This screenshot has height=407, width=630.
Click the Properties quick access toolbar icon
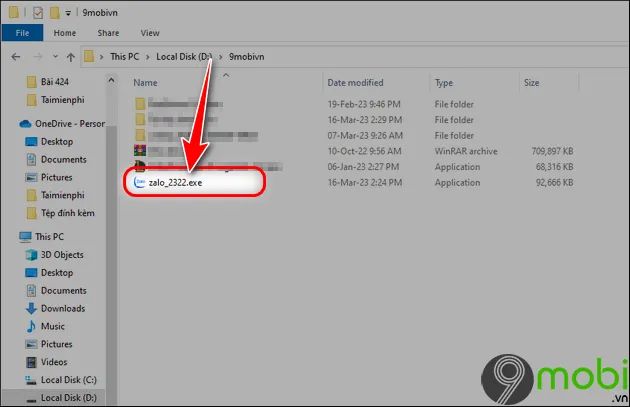click(38, 13)
